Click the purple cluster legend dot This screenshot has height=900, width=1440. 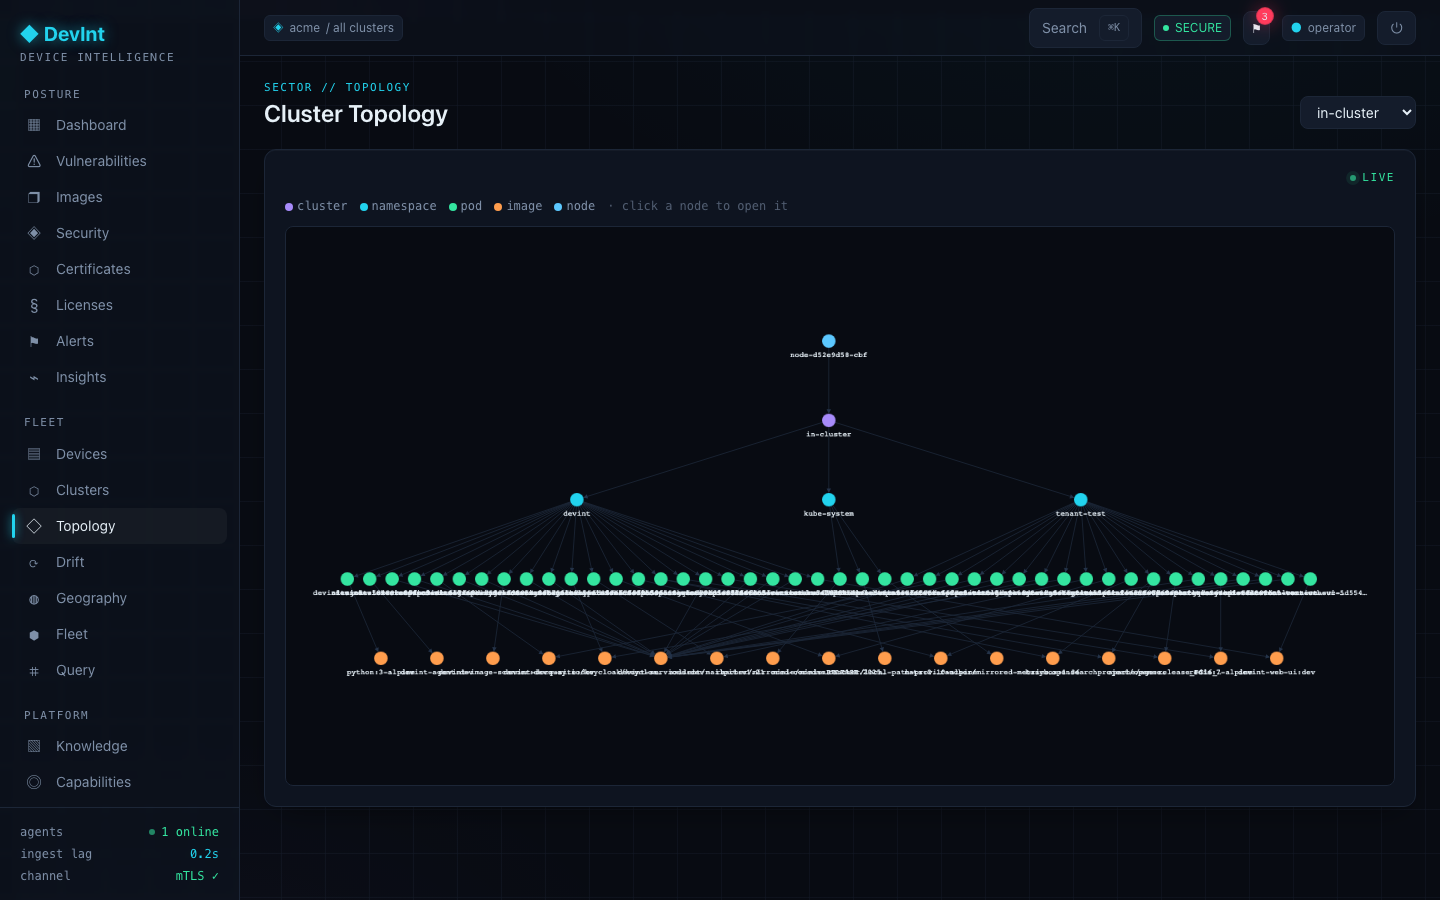[289, 207]
